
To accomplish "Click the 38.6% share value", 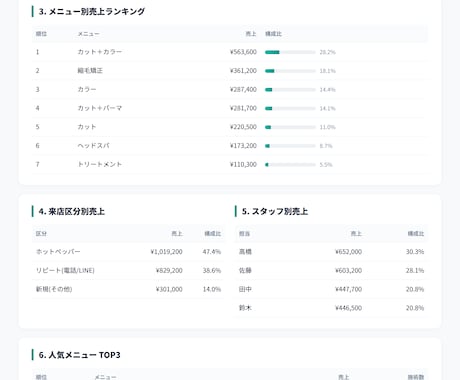I will (x=212, y=270).
